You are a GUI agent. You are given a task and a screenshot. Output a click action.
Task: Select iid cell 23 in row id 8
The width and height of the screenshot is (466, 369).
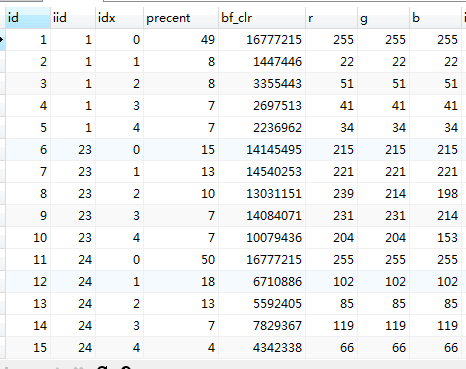point(73,194)
